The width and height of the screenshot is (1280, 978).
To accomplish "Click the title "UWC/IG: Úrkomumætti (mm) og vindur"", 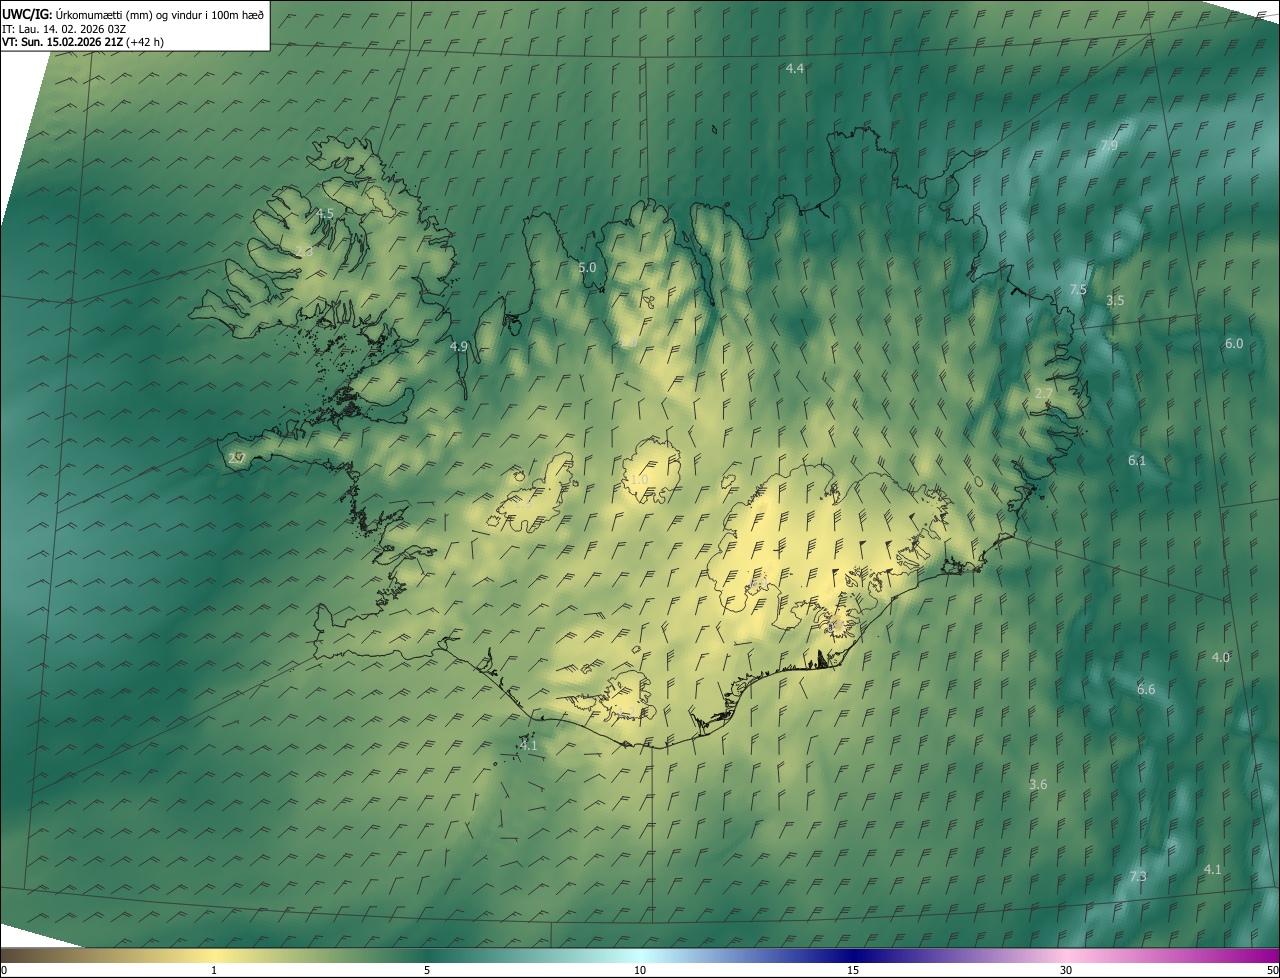I will [132, 13].
